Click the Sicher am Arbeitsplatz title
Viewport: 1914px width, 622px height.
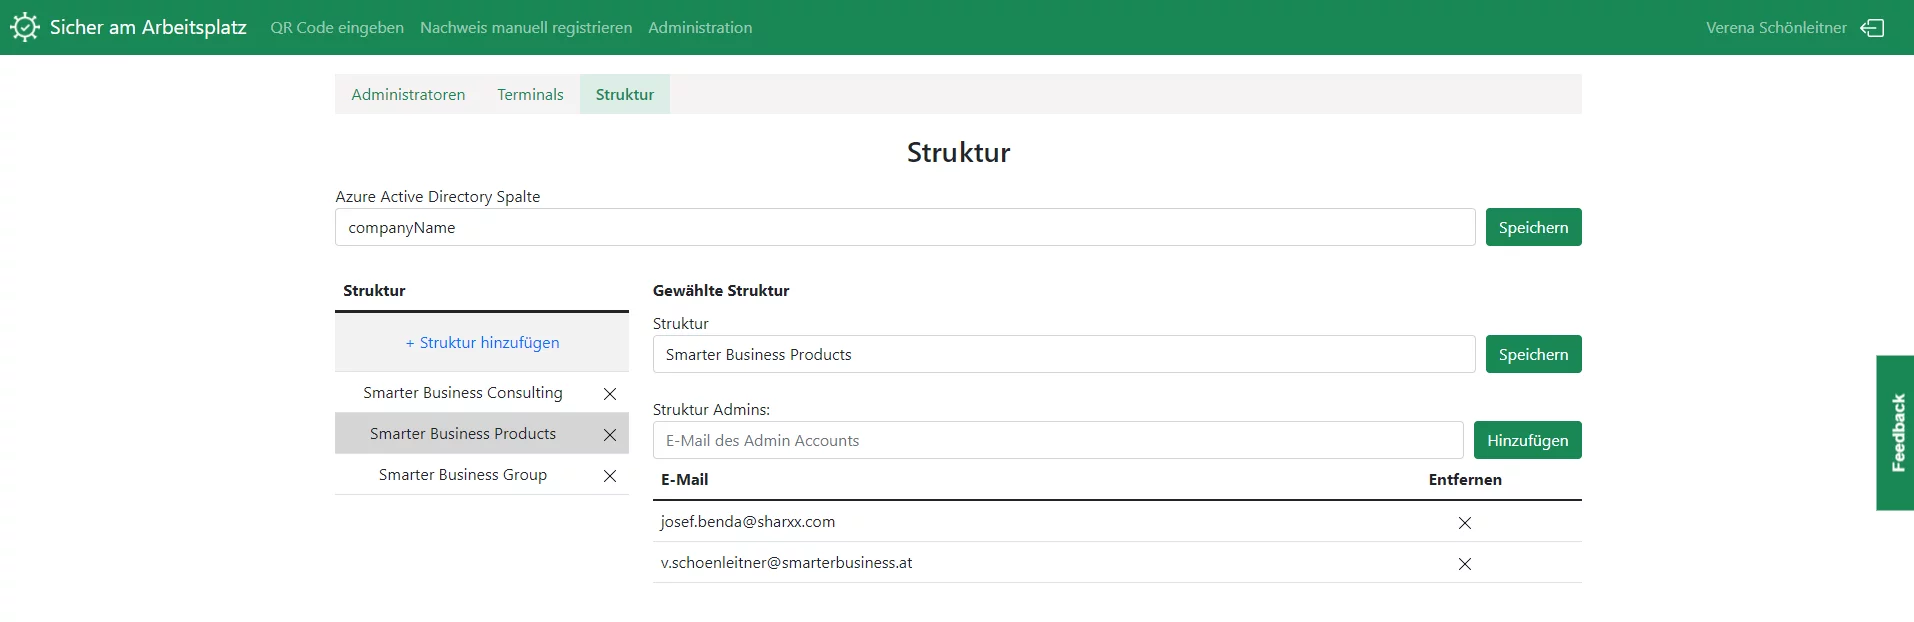click(148, 27)
